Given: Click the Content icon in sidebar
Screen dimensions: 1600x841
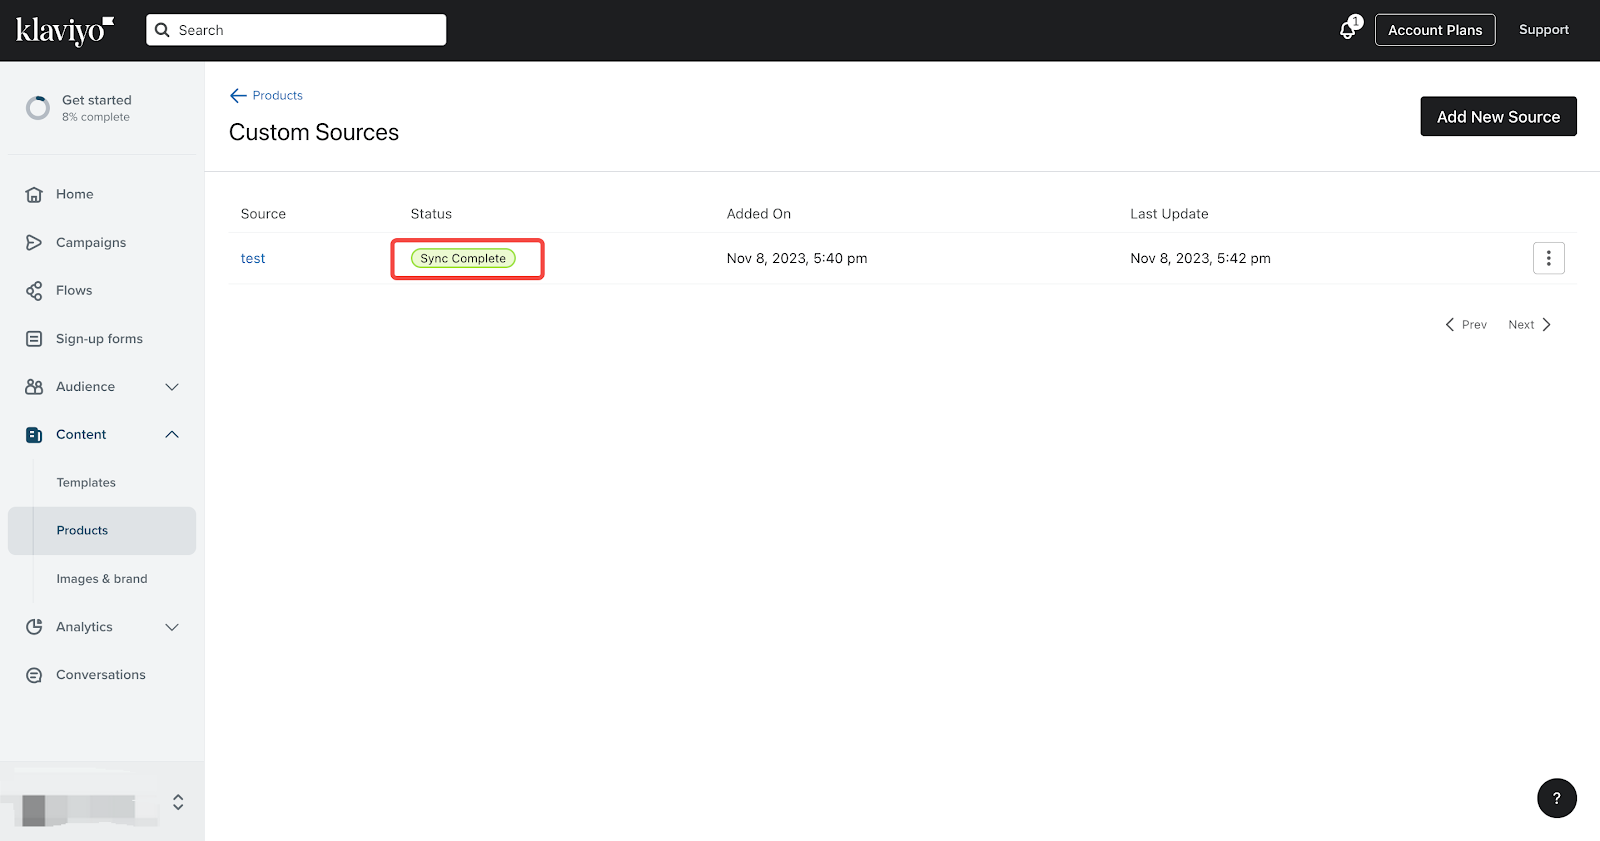Looking at the screenshot, I should 34,435.
